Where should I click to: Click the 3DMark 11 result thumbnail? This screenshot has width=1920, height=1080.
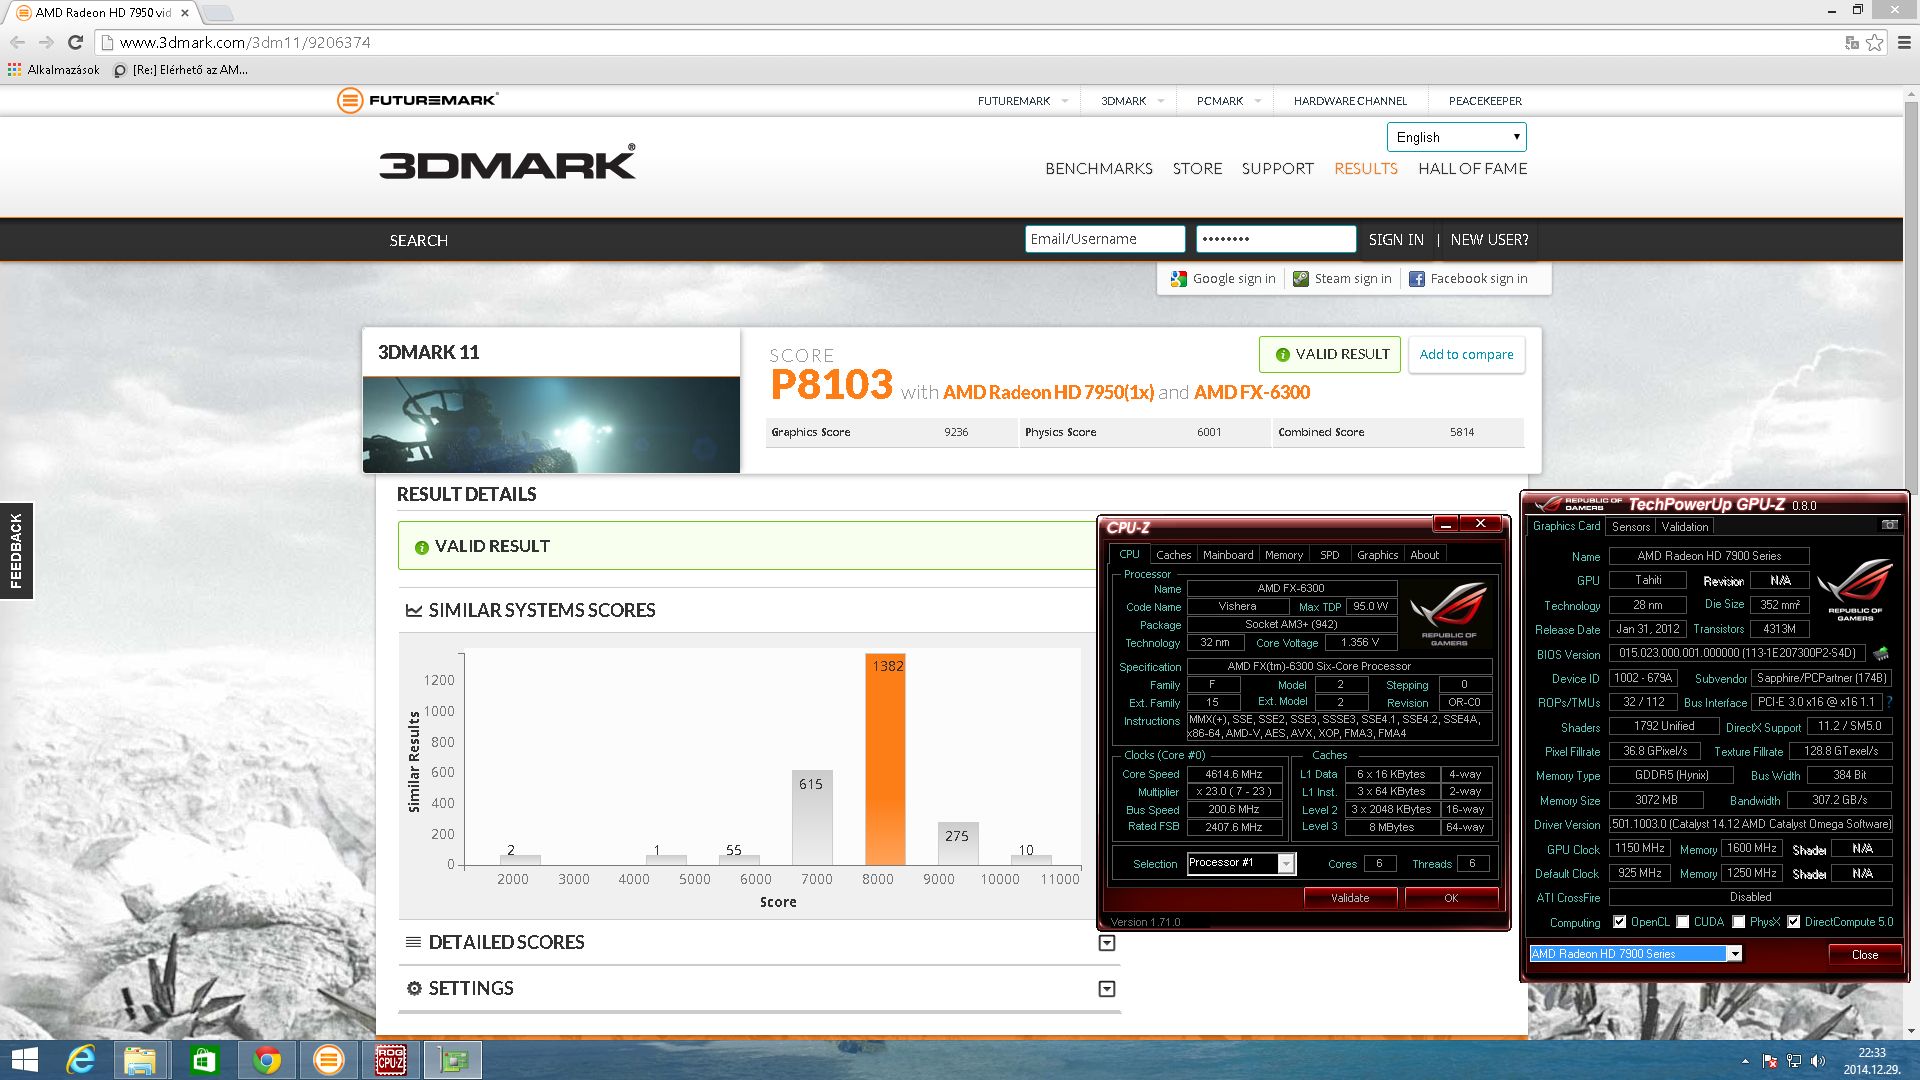(551, 424)
